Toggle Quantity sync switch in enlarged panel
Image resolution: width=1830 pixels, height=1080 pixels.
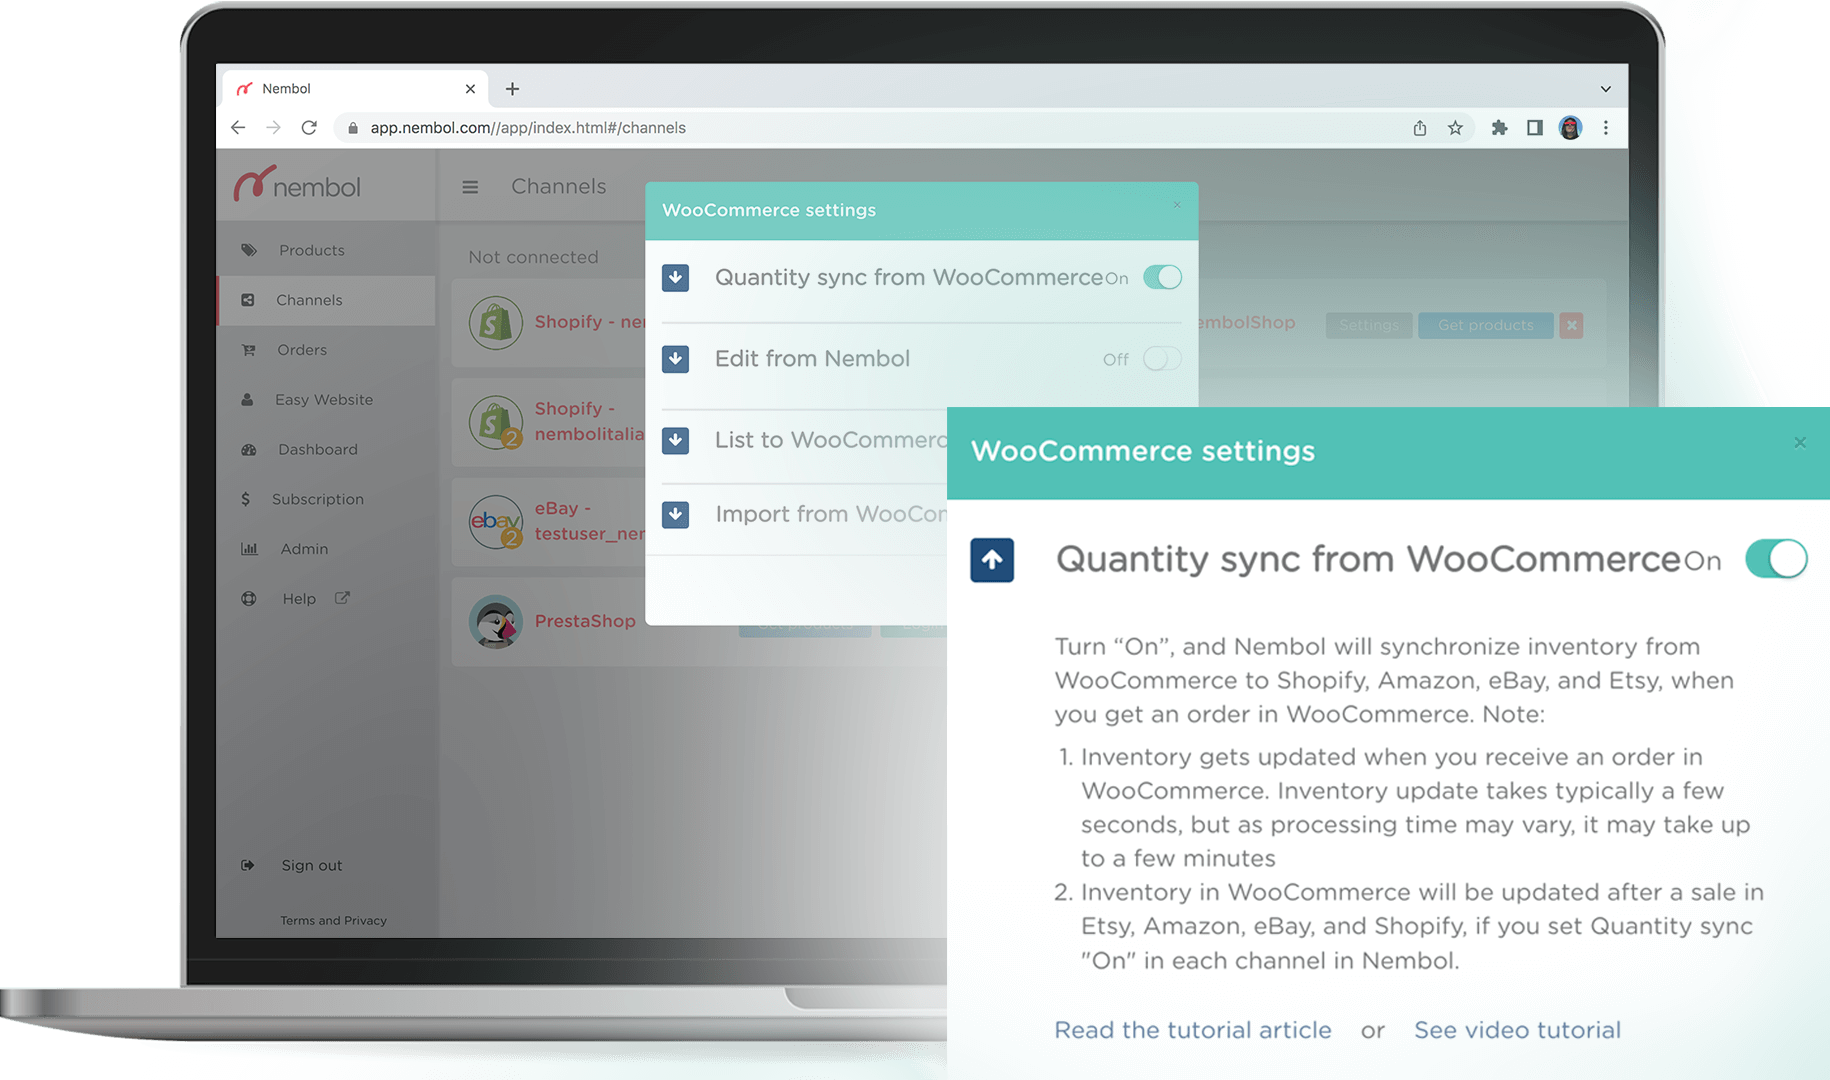[1777, 559]
